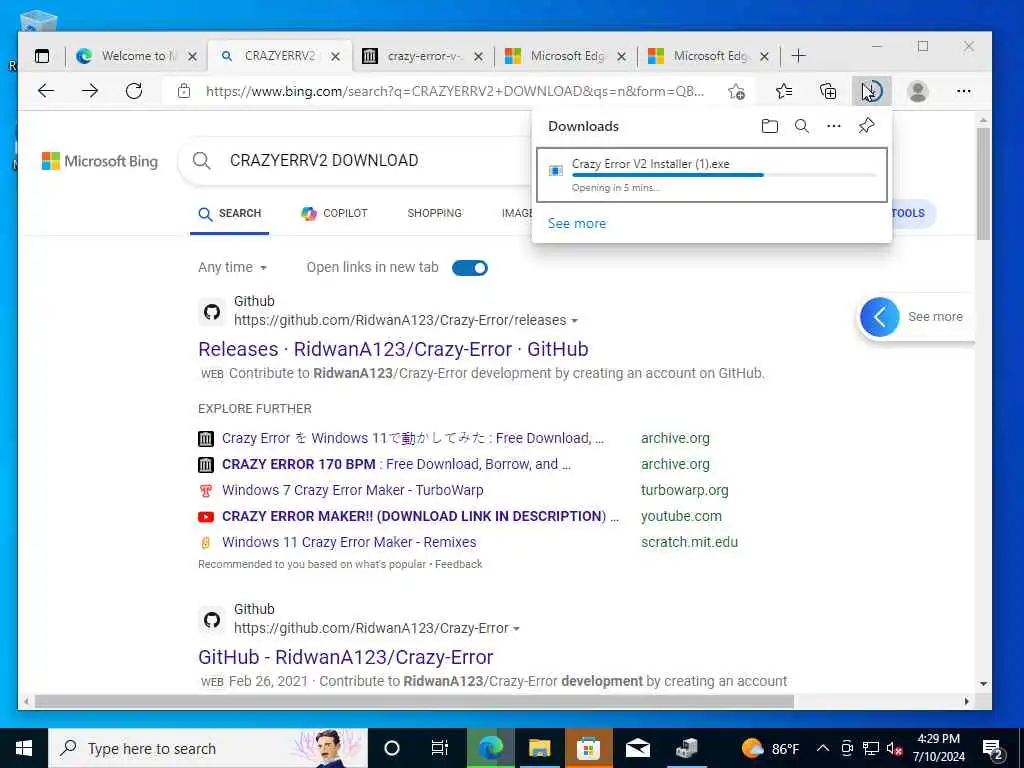
Task: Select the SHOPPING tab
Action: coord(434,214)
